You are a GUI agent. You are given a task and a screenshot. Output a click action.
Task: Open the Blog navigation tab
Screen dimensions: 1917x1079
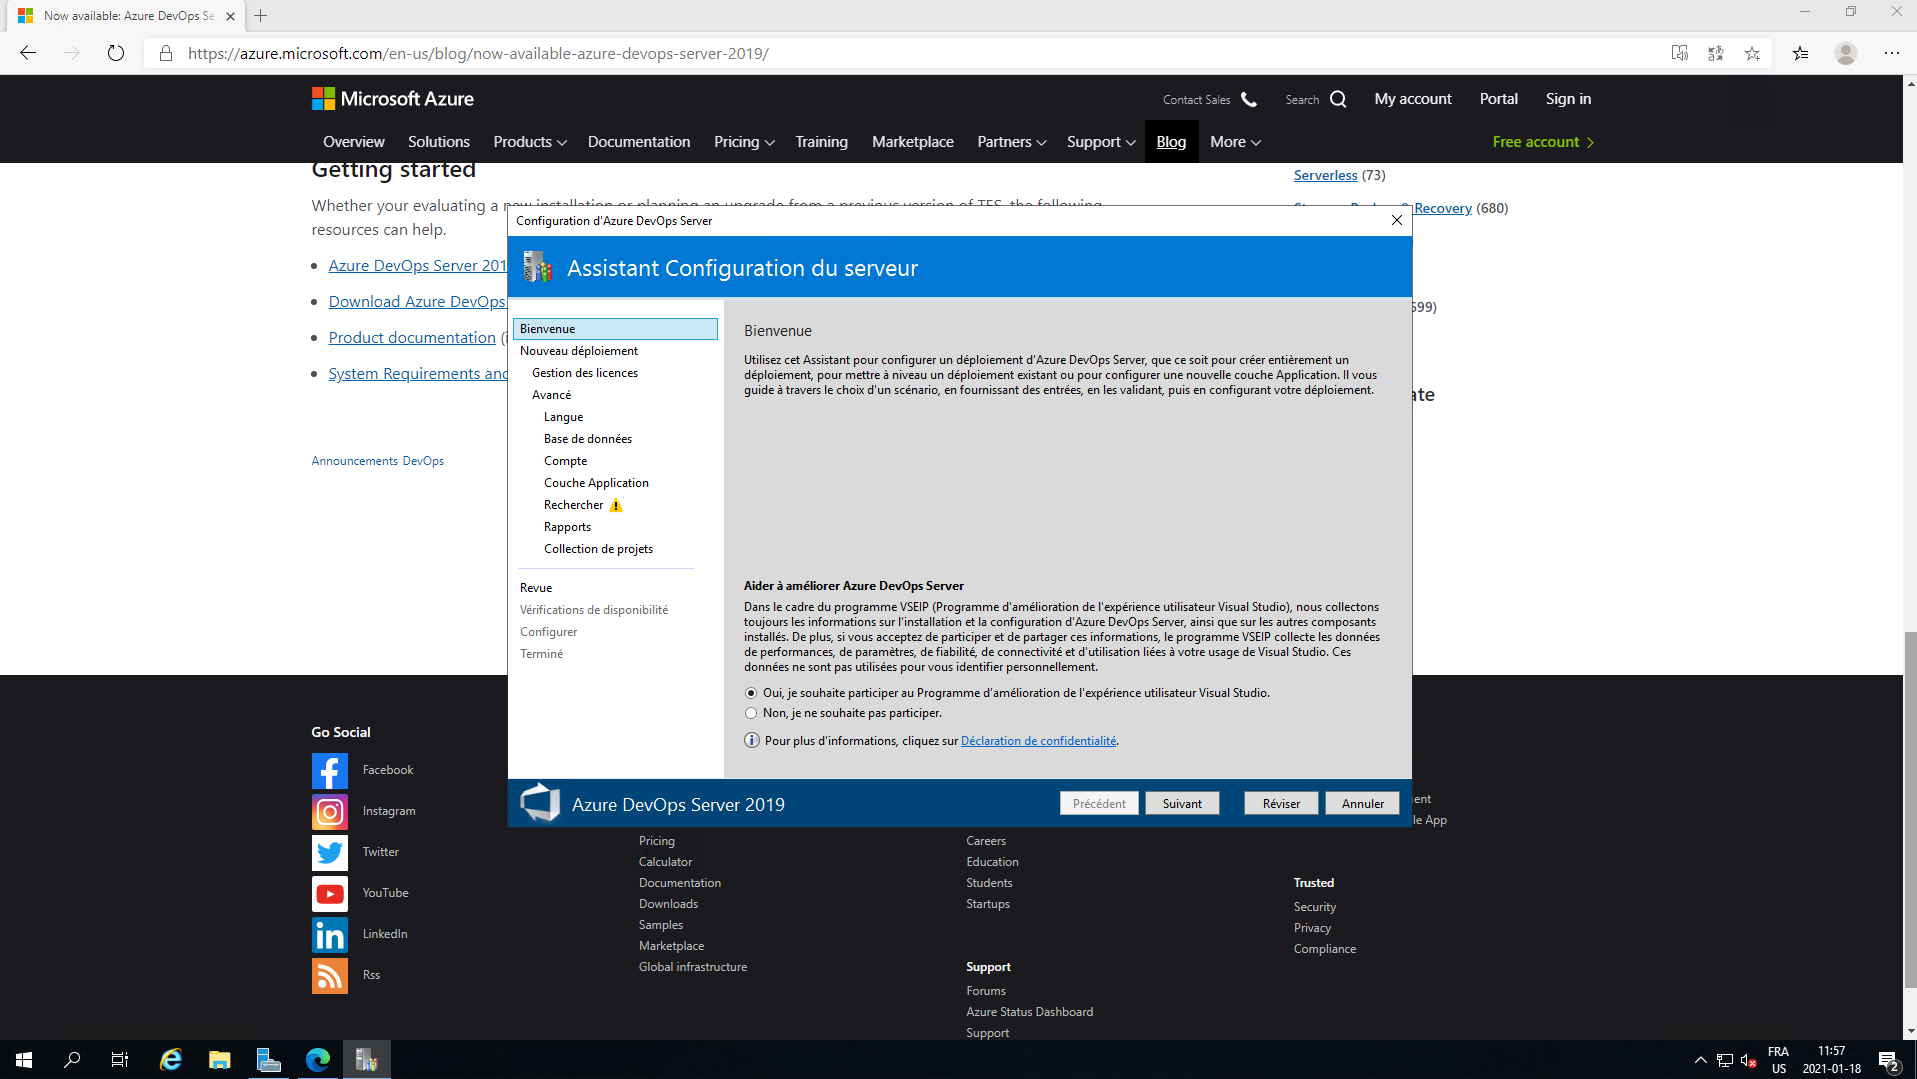[1171, 142]
